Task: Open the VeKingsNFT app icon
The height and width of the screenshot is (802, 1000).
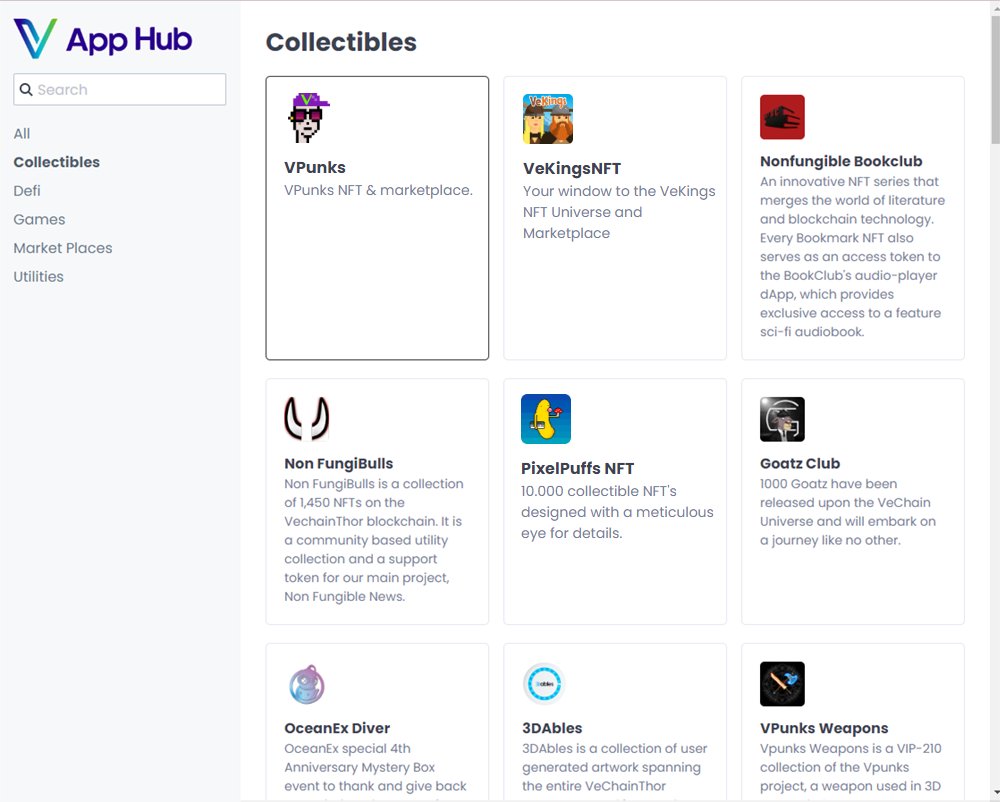Action: [548, 119]
